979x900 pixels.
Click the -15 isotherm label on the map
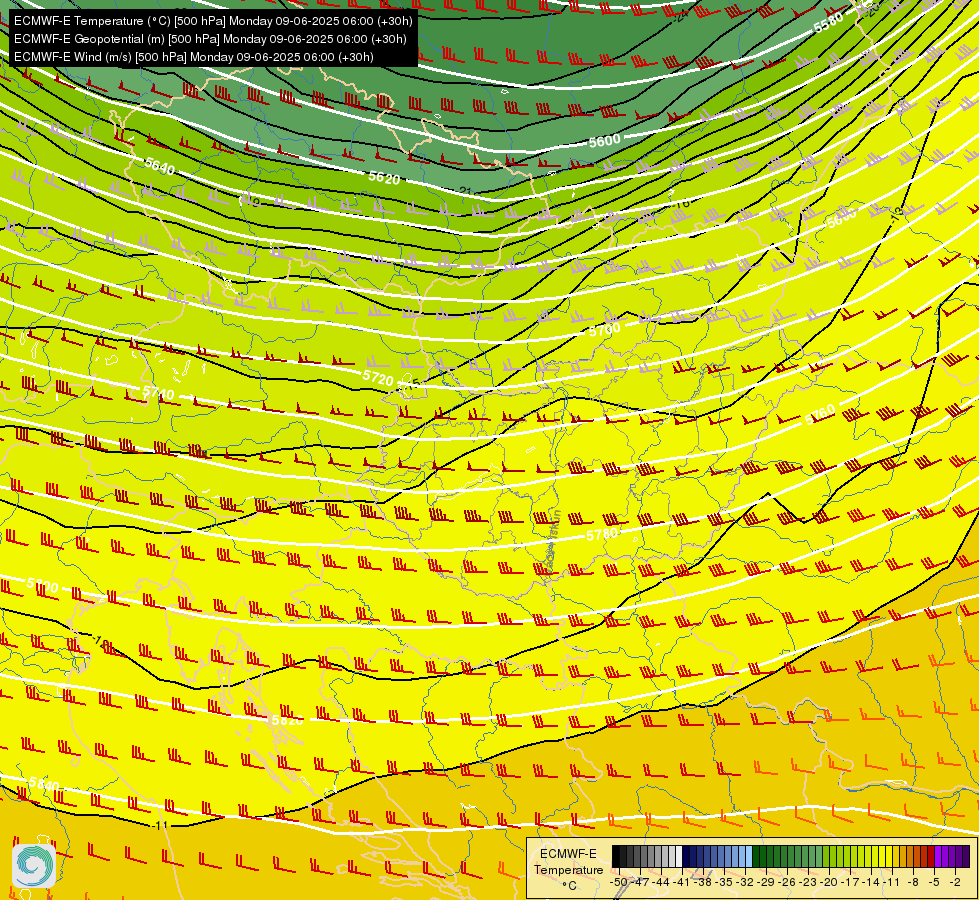click(x=412, y=382)
